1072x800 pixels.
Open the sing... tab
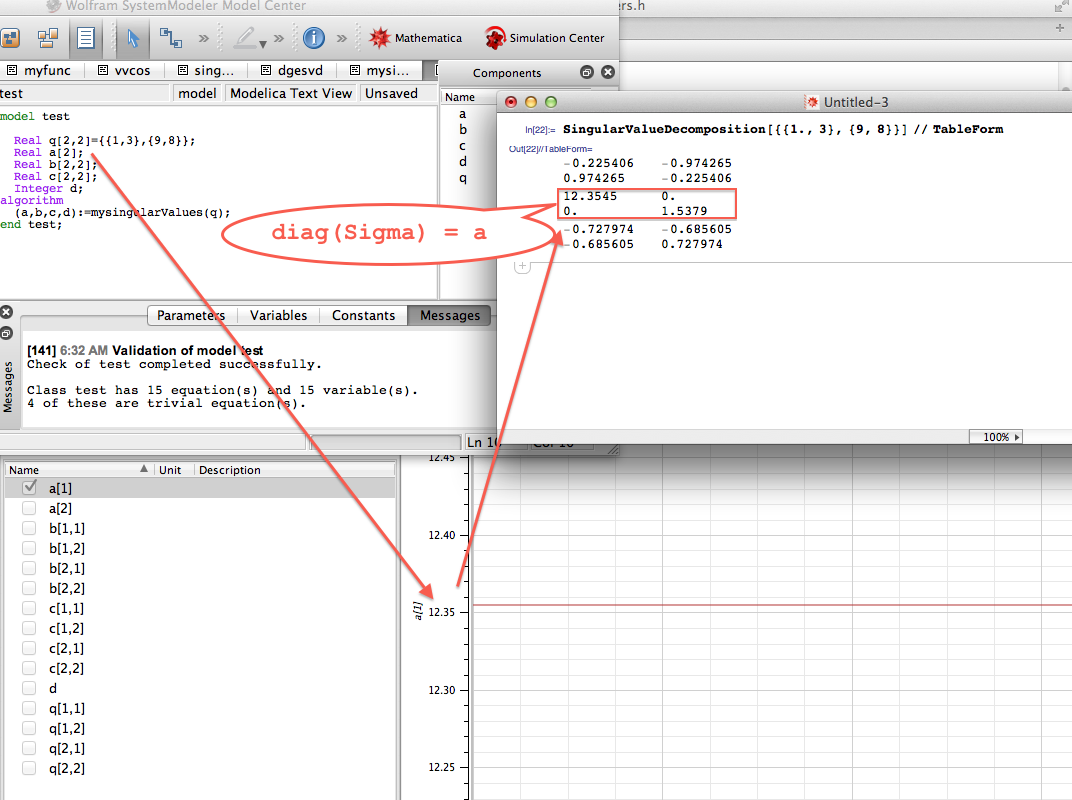click(206, 70)
